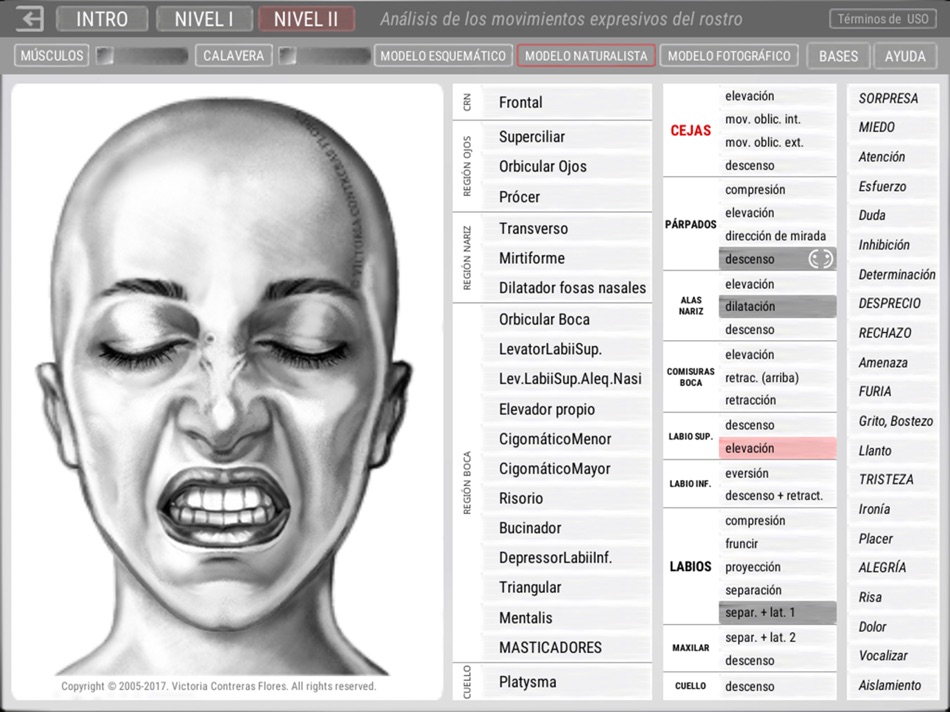Enable the Modelo Fotográfico view

[x=729, y=56]
